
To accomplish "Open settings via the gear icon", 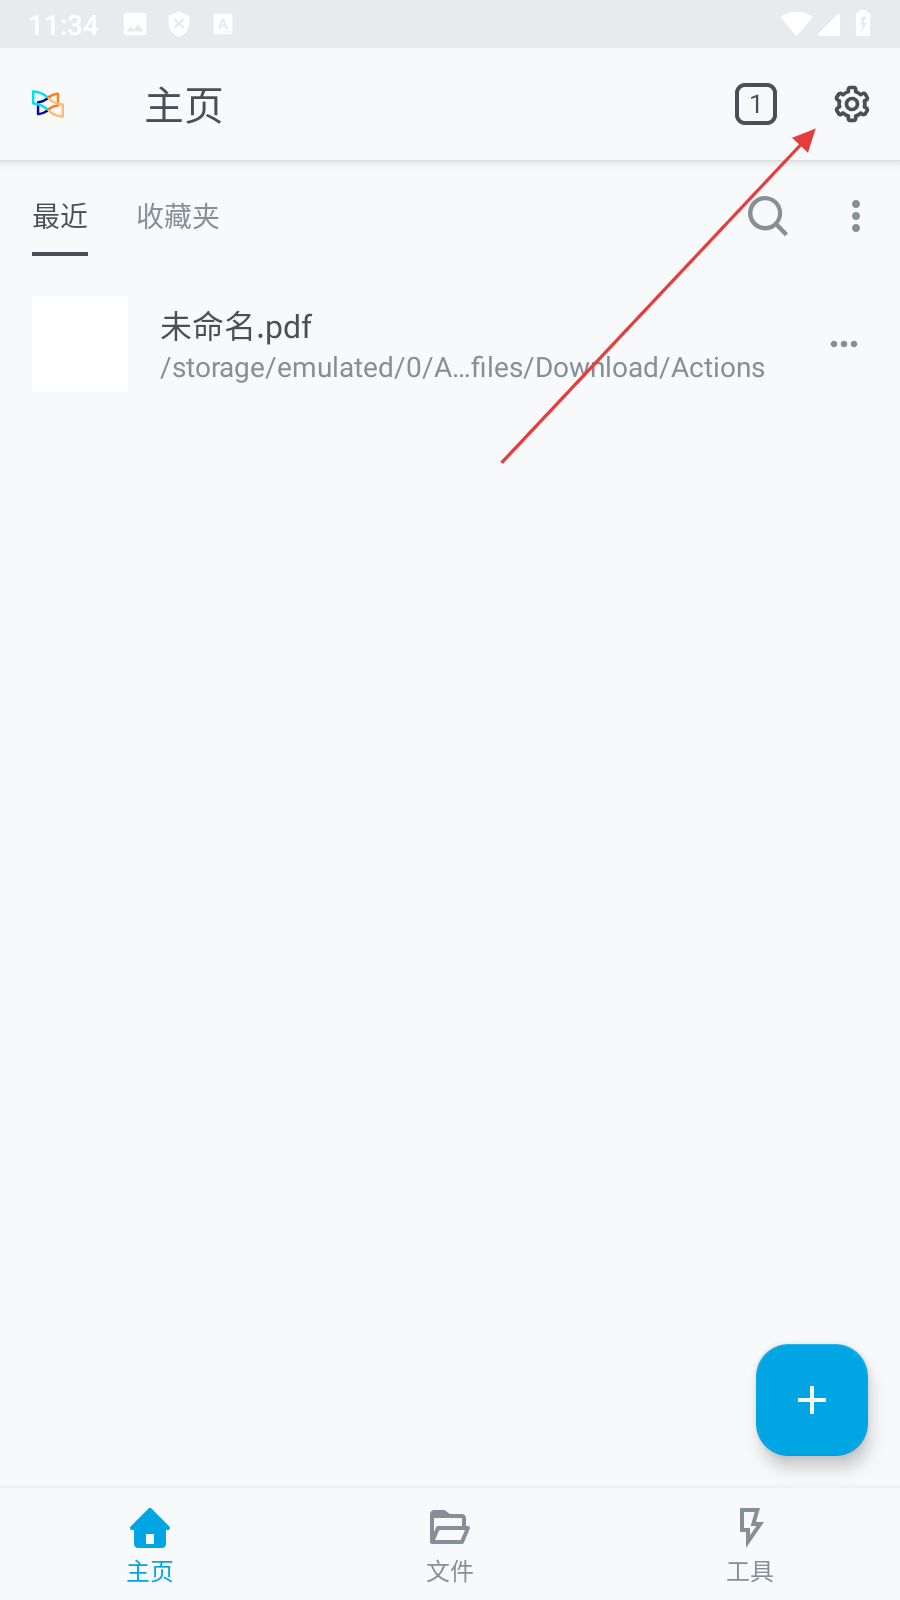I will [x=851, y=104].
